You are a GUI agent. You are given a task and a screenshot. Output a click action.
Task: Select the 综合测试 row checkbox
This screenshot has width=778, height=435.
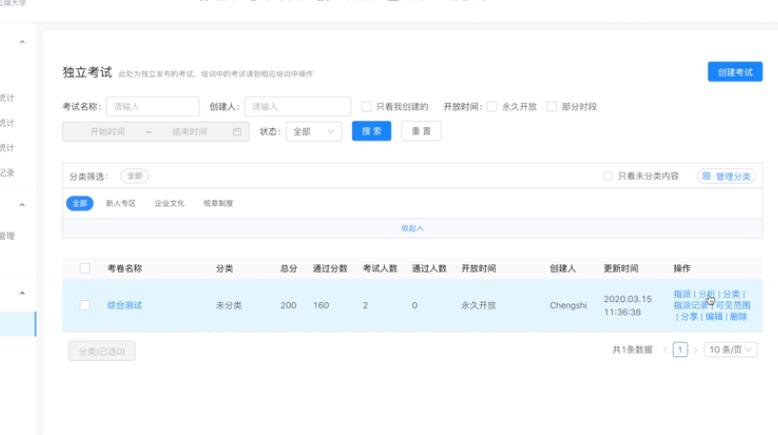tap(85, 305)
